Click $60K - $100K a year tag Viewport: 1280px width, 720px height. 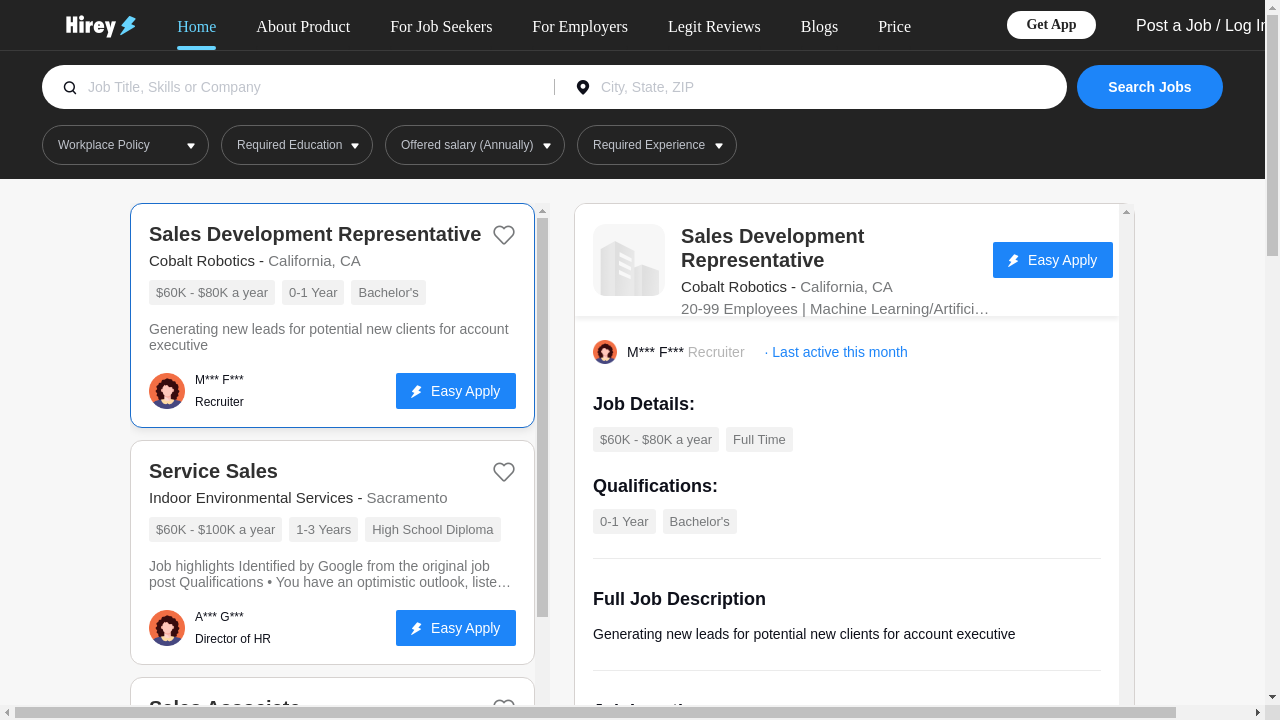216,530
